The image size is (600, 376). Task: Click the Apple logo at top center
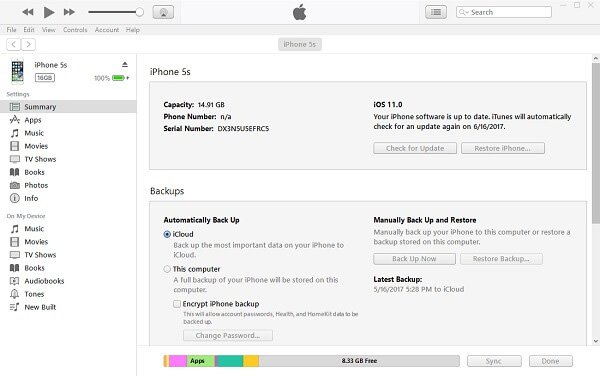(x=300, y=12)
